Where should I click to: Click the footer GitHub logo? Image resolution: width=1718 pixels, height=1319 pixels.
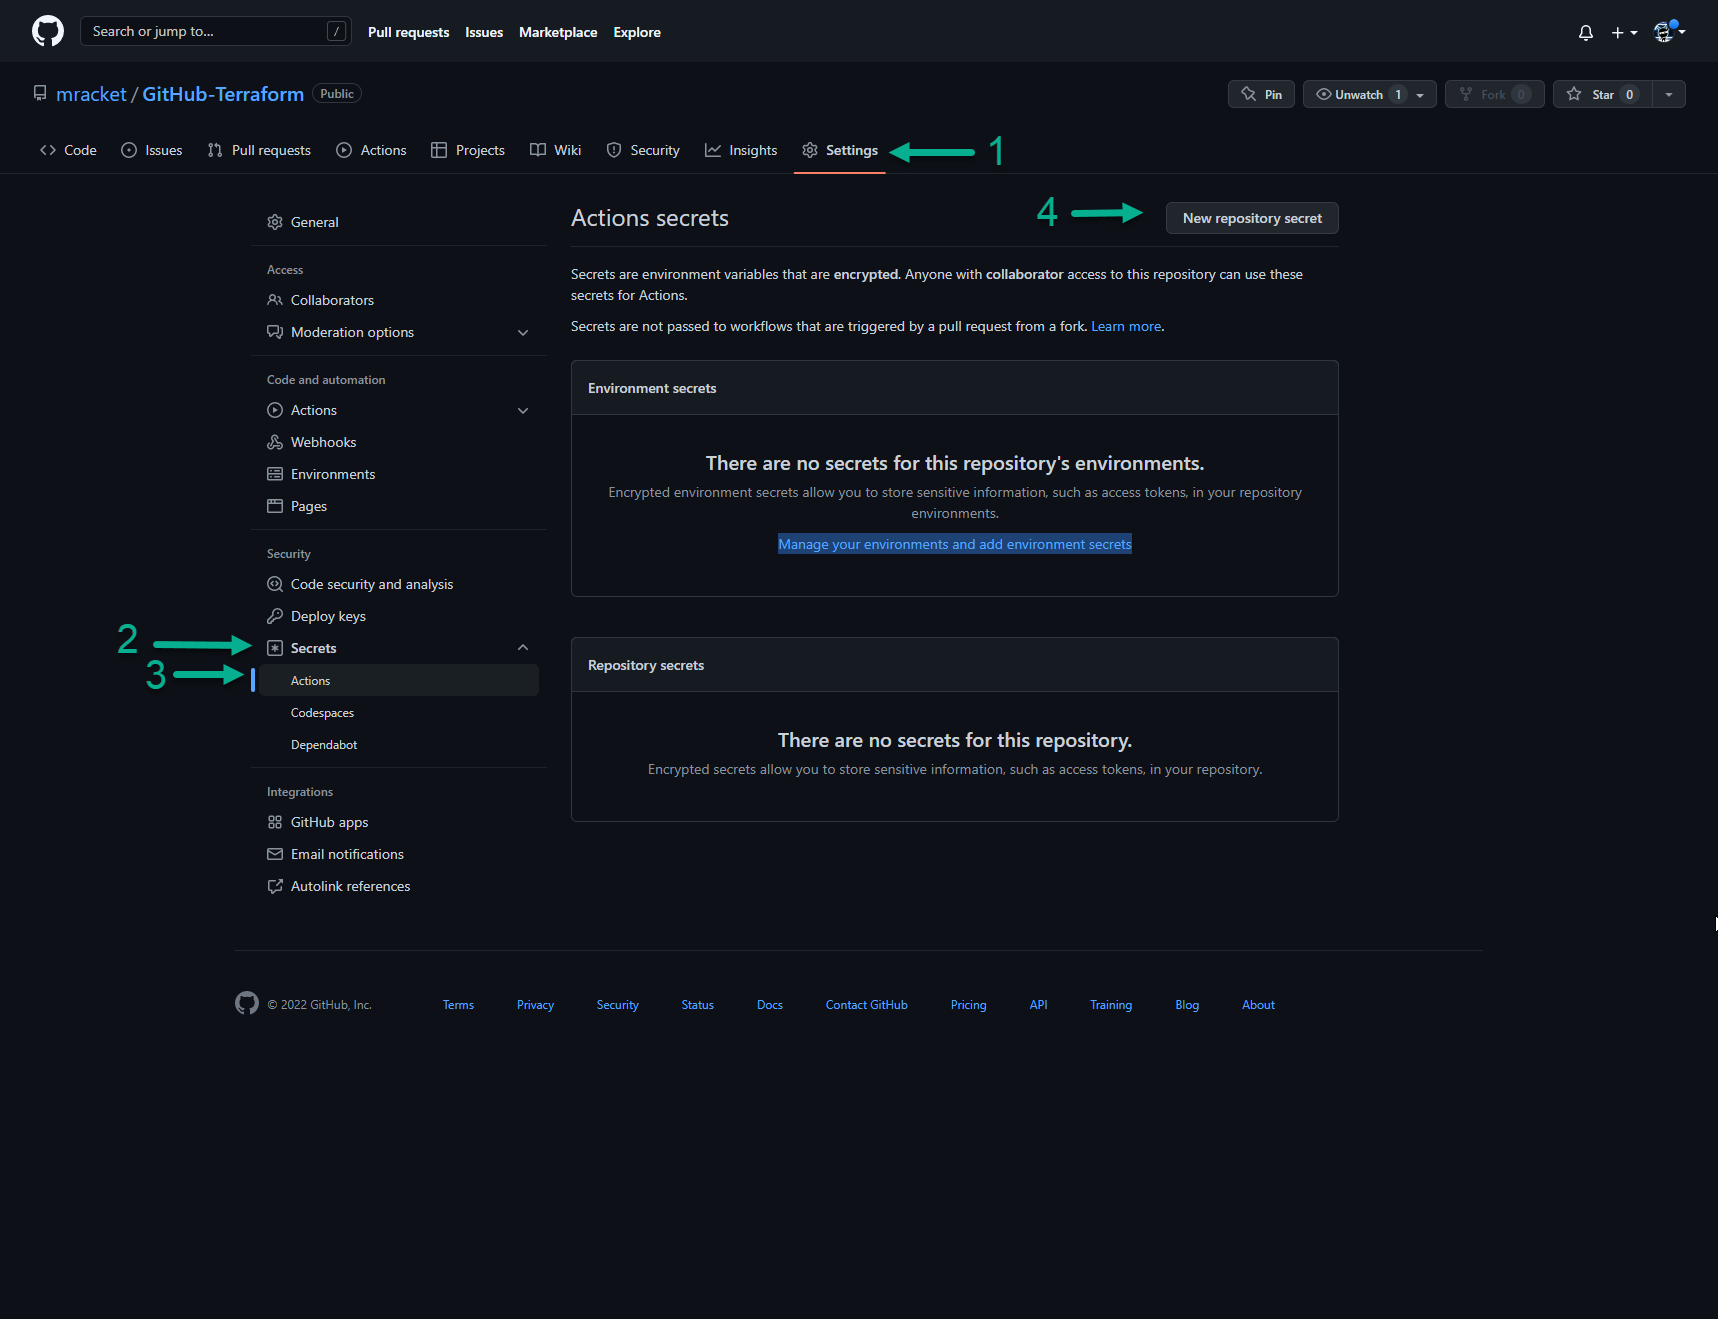[x=247, y=1003]
